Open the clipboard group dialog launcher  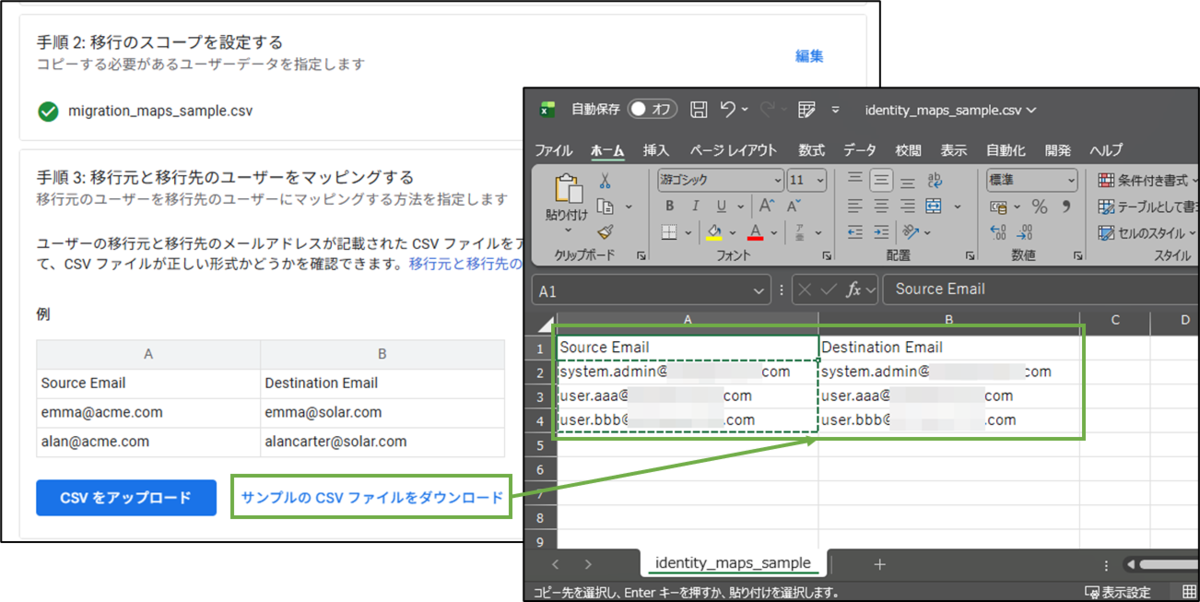pyautogui.click(x=641, y=256)
